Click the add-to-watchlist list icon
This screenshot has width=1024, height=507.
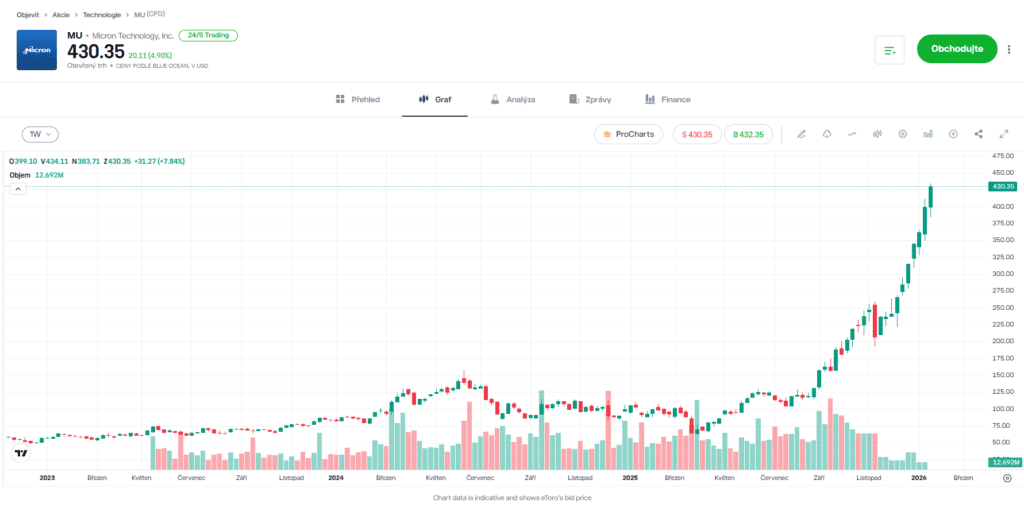[889, 50]
